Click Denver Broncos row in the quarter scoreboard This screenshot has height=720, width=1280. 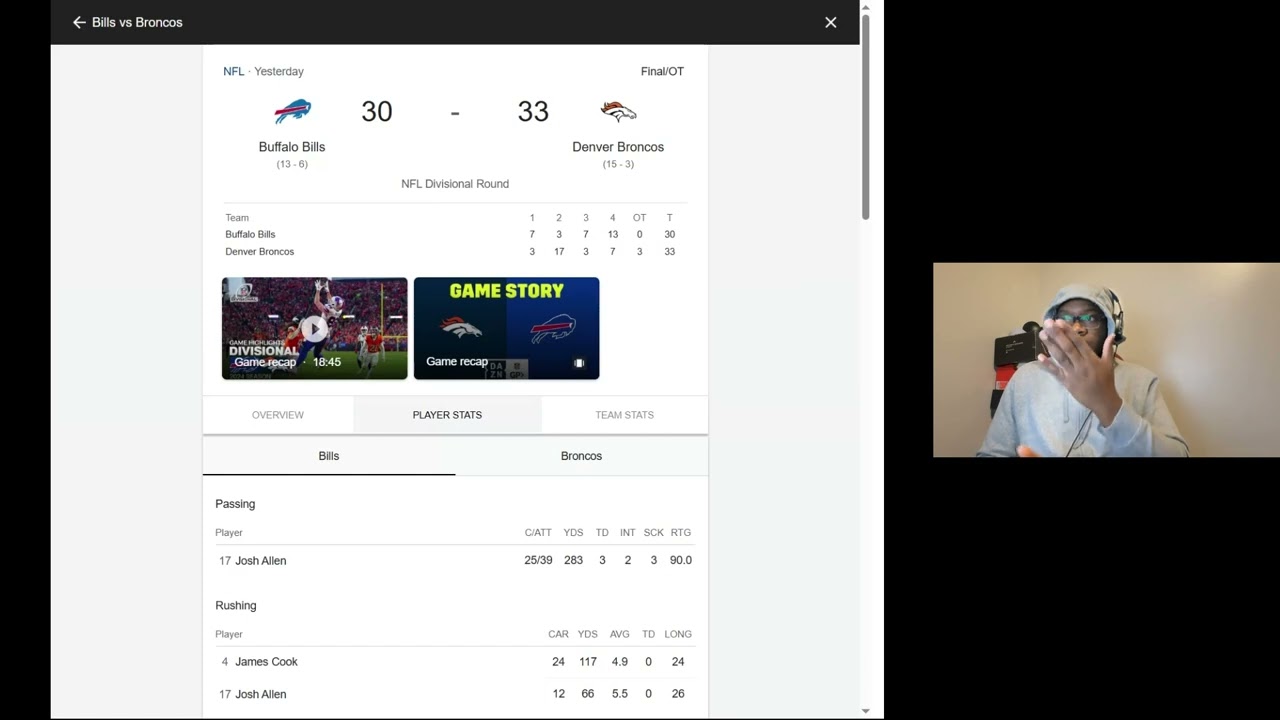(x=455, y=252)
